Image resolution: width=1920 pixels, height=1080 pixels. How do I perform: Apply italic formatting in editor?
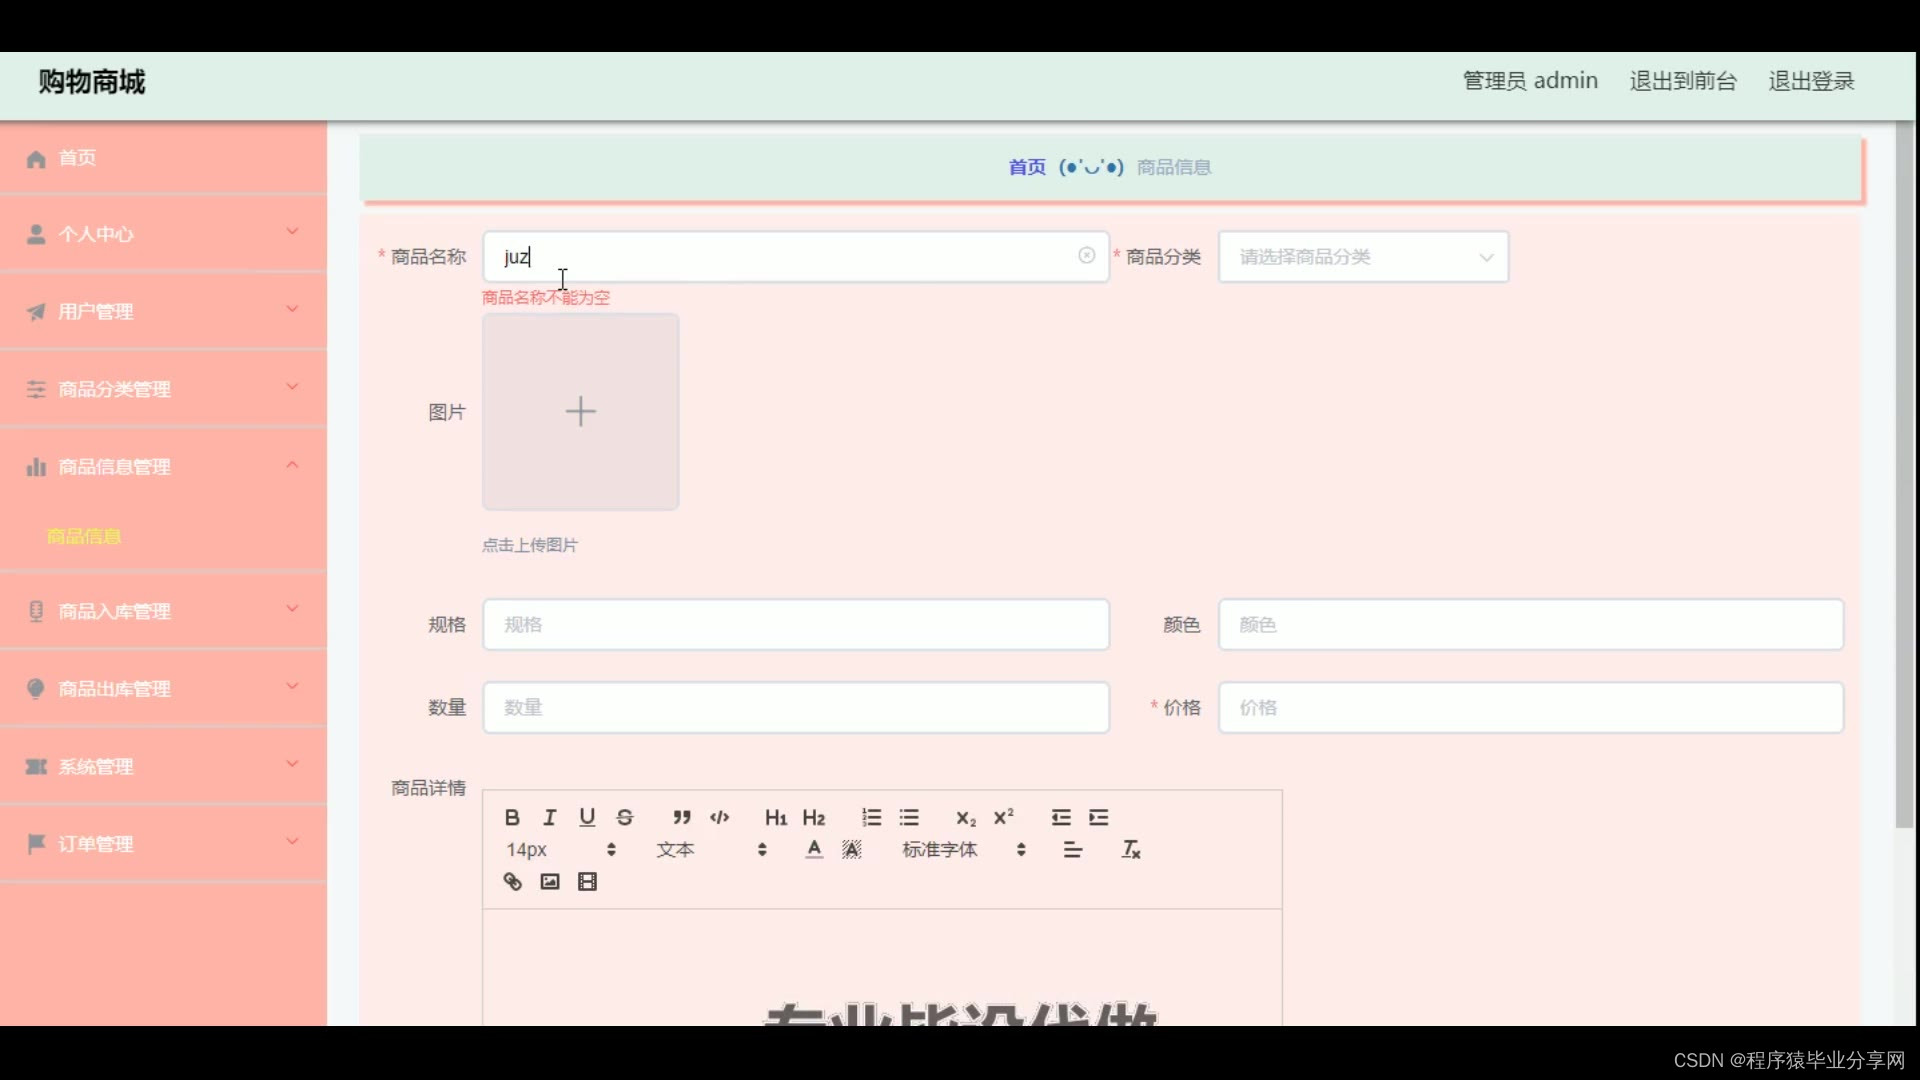click(549, 817)
